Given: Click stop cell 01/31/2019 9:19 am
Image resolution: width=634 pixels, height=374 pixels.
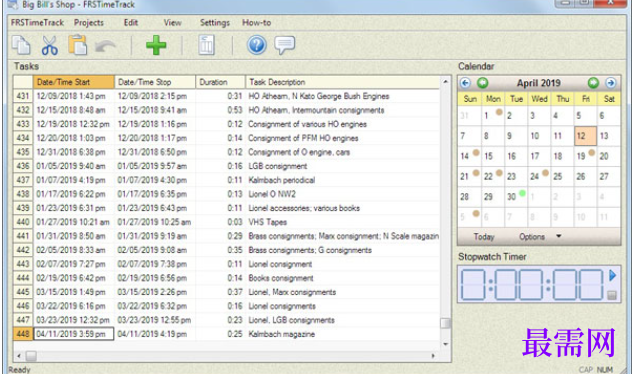Looking at the screenshot, I should (155, 236).
